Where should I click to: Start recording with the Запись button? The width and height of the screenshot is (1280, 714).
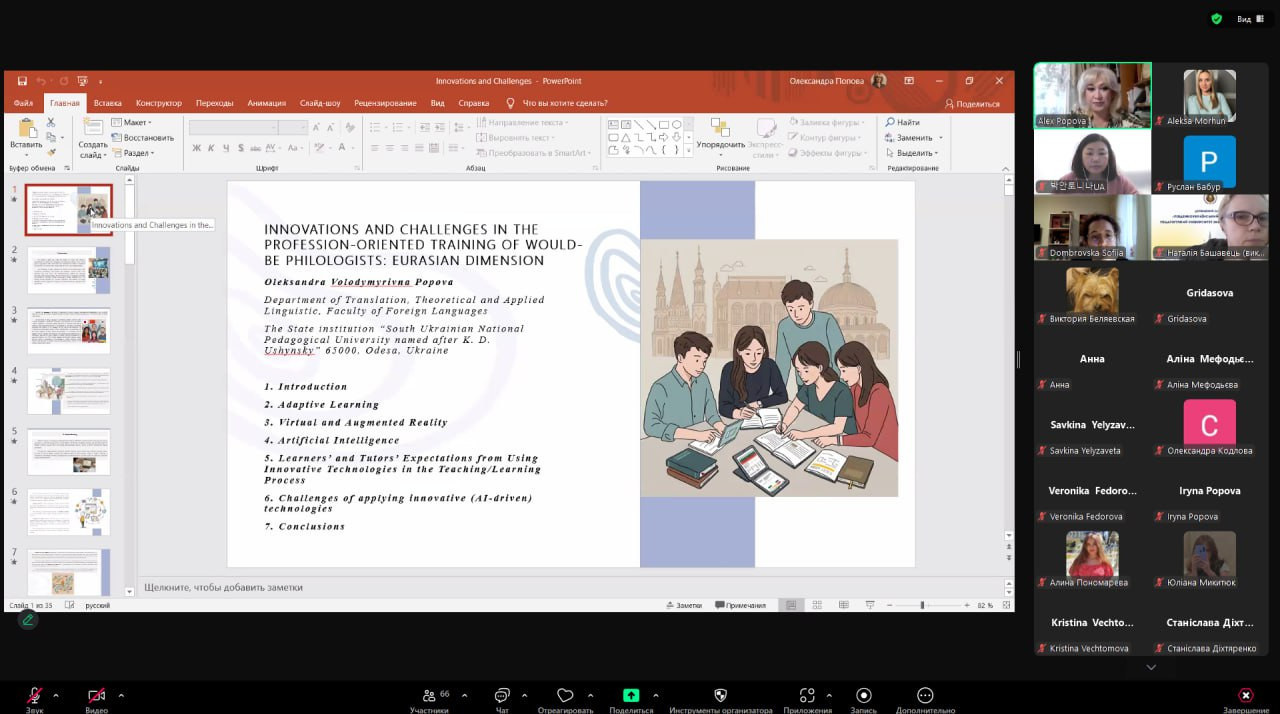[x=863, y=696]
